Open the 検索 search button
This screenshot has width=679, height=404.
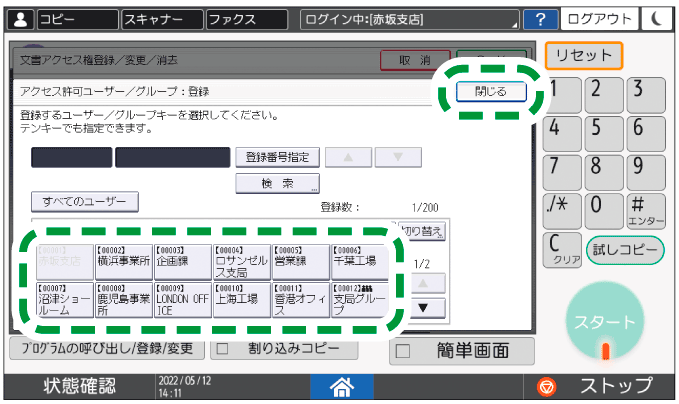tap(278, 184)
